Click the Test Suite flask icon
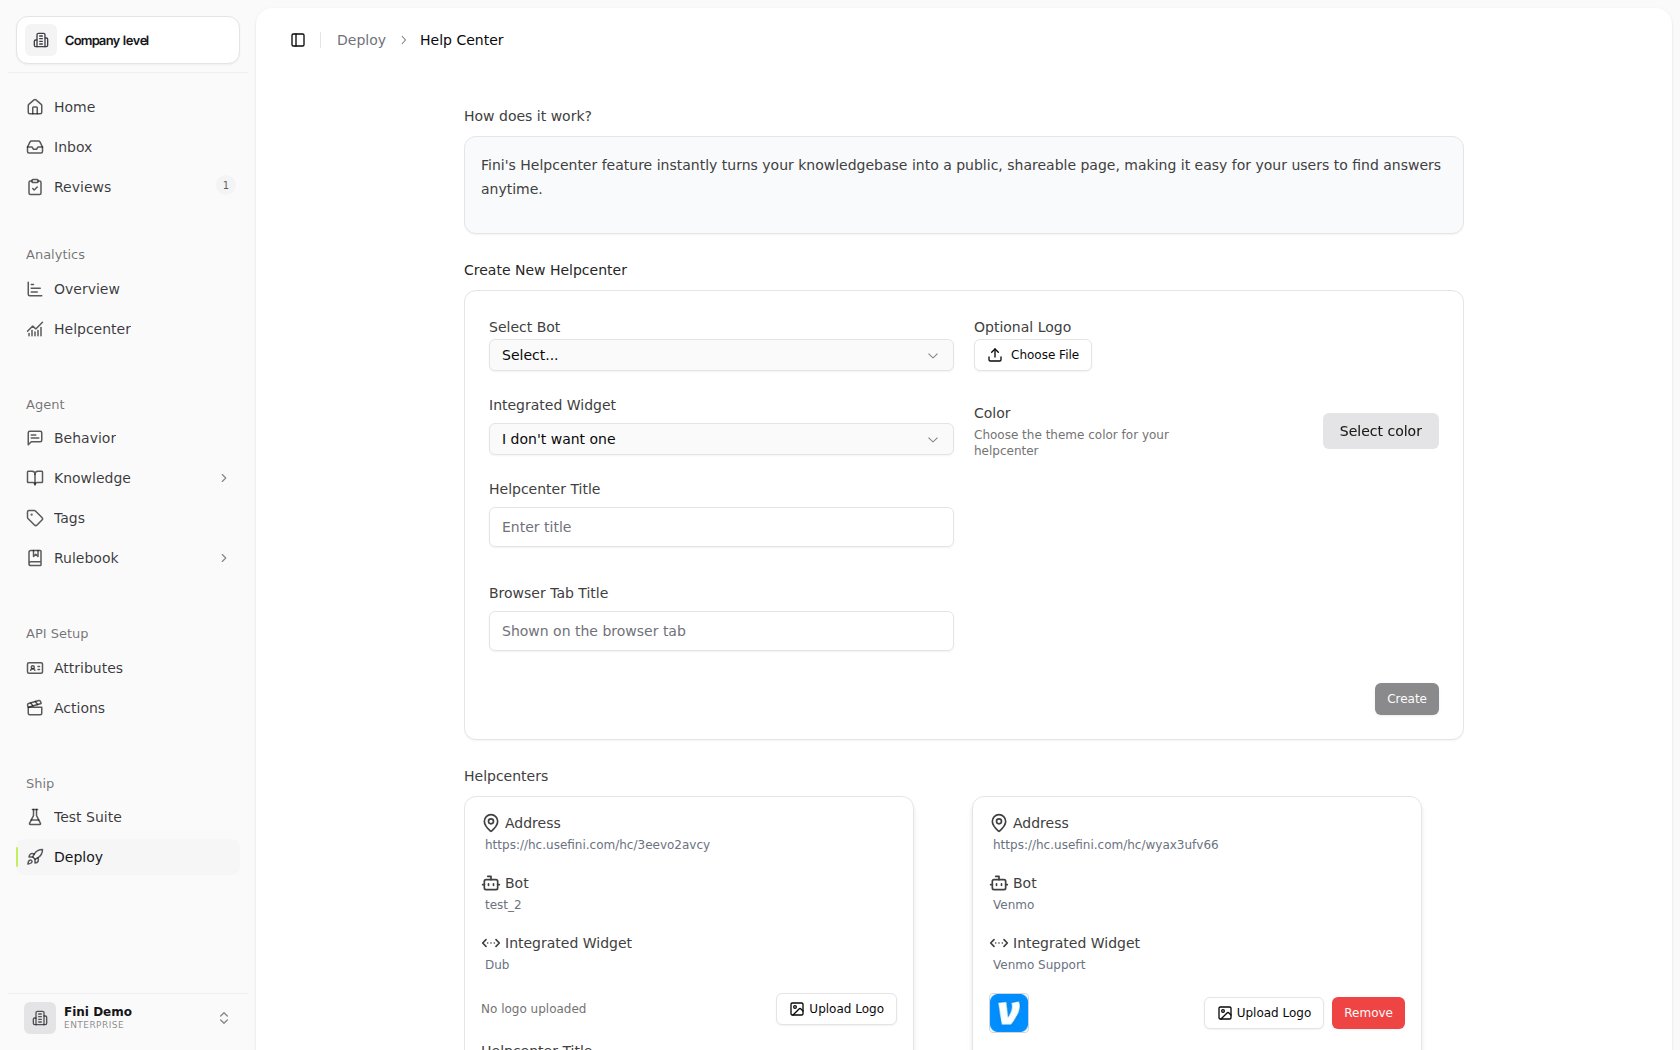This screenshot has width=1680, height=1050. tap(35, 817)
